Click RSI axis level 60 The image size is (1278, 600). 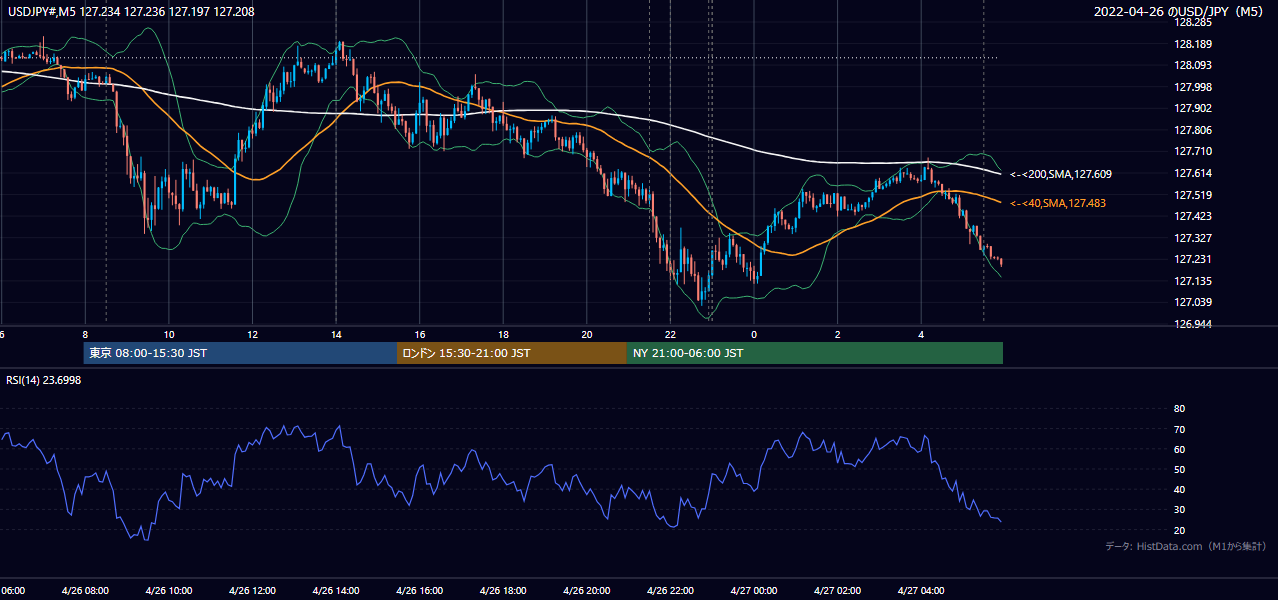pyautogui.click(x=1179, y=449)
